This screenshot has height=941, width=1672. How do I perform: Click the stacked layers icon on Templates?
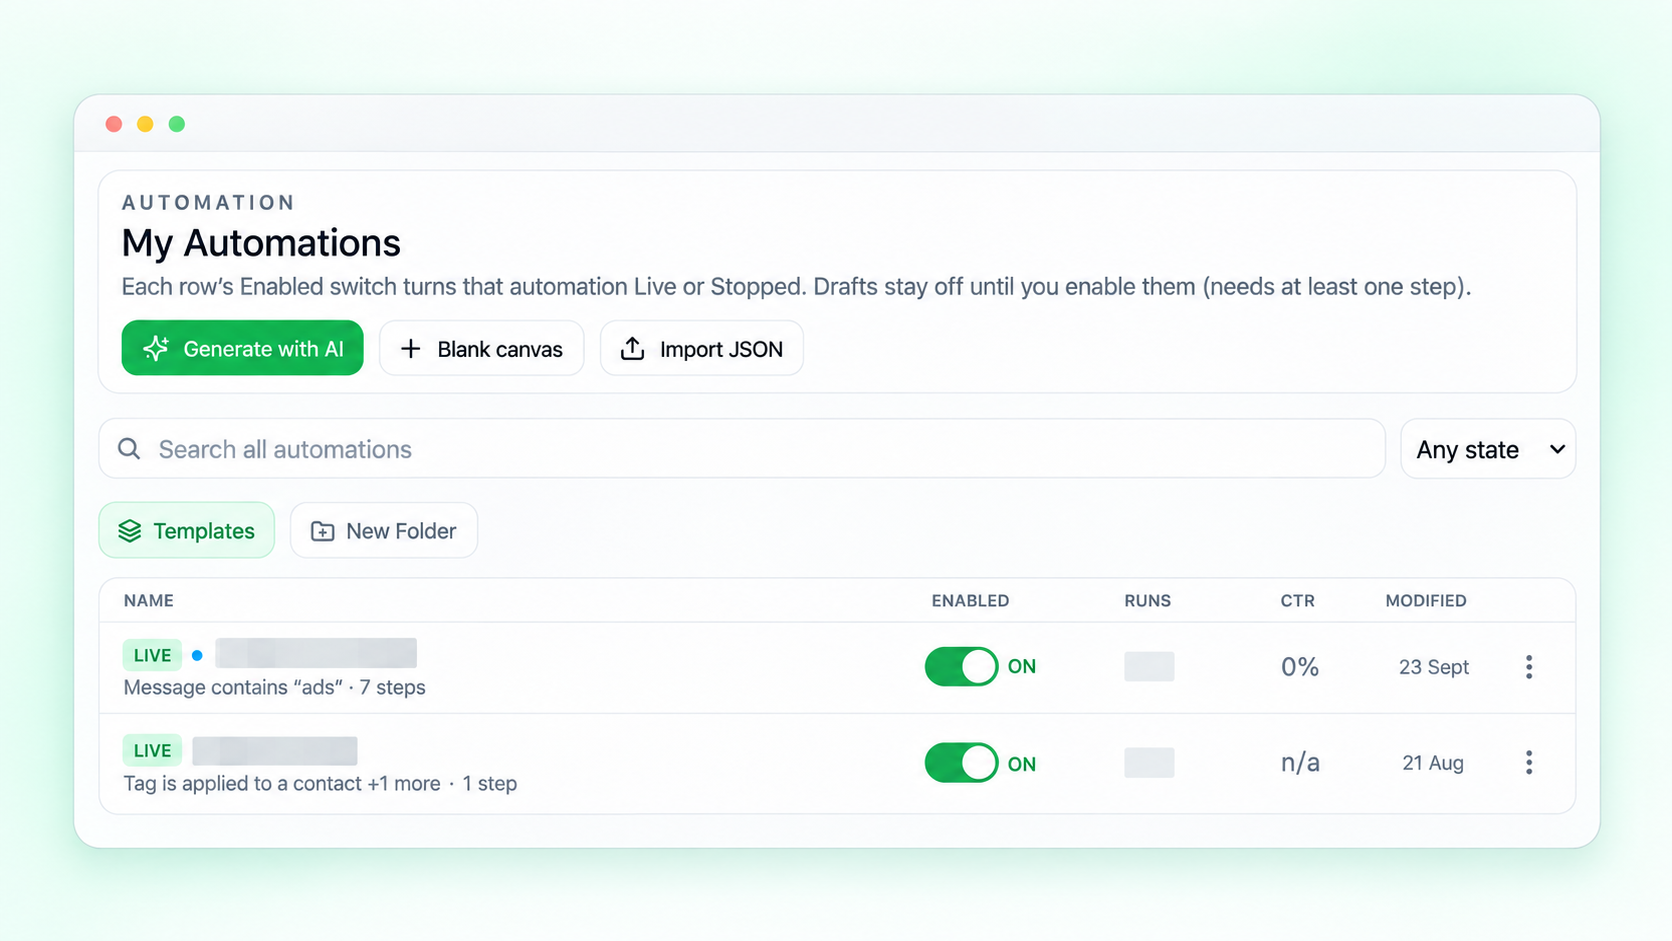[130, 531]
